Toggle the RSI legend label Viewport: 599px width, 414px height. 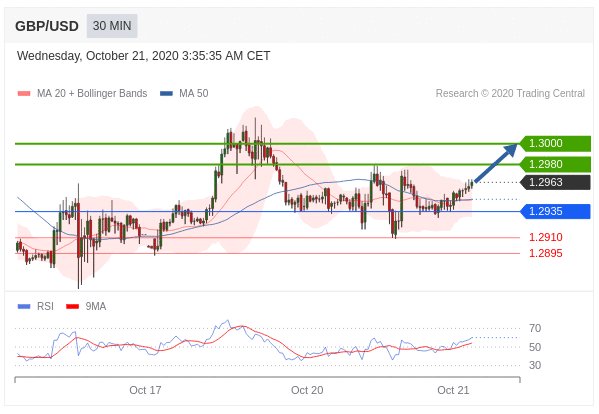click(x=45, y=306)
